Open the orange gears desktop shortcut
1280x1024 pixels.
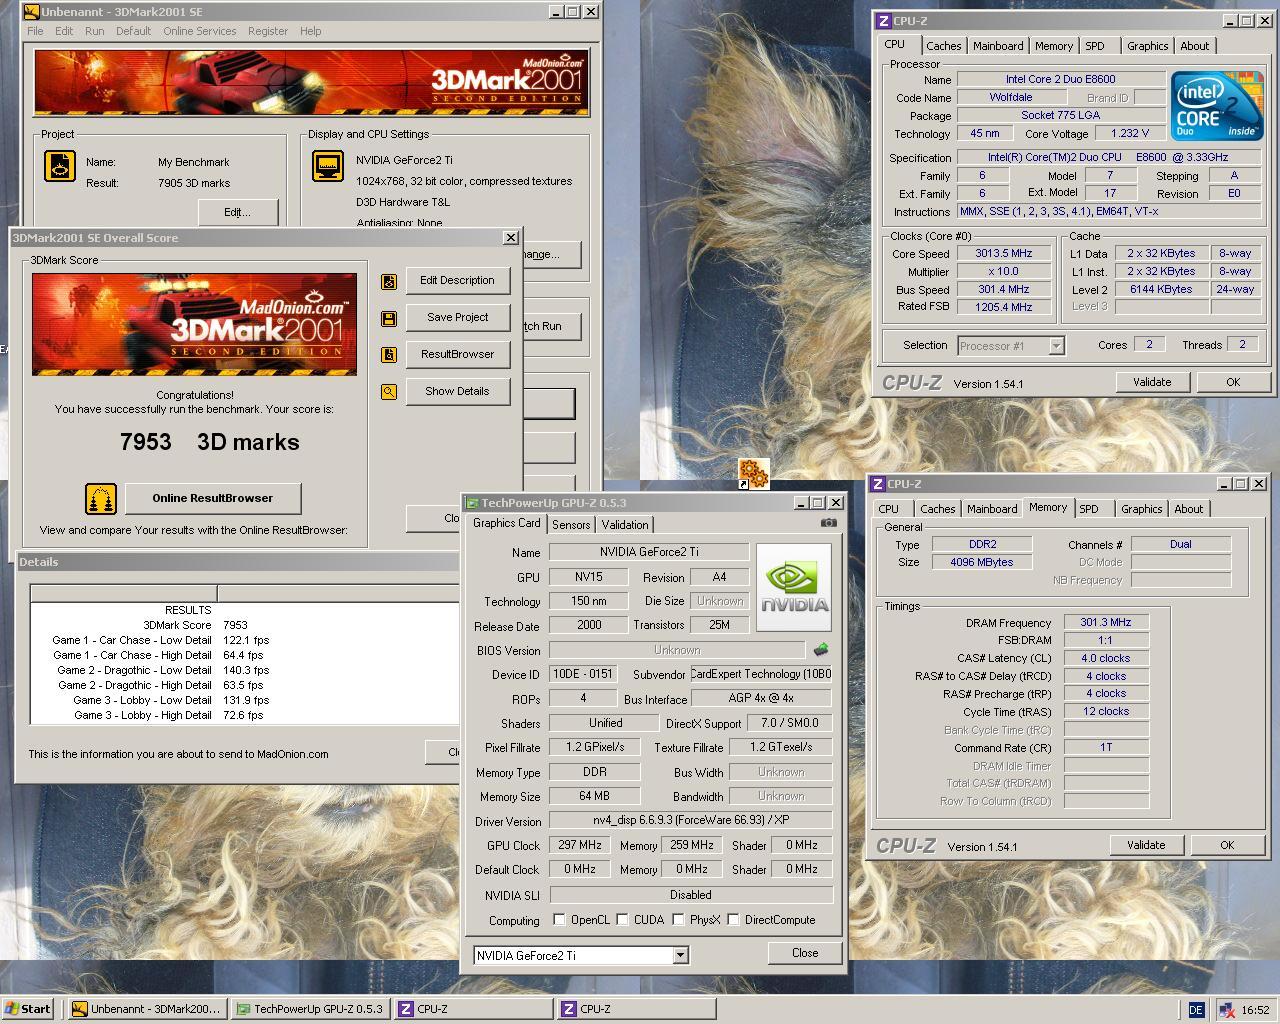753,474
